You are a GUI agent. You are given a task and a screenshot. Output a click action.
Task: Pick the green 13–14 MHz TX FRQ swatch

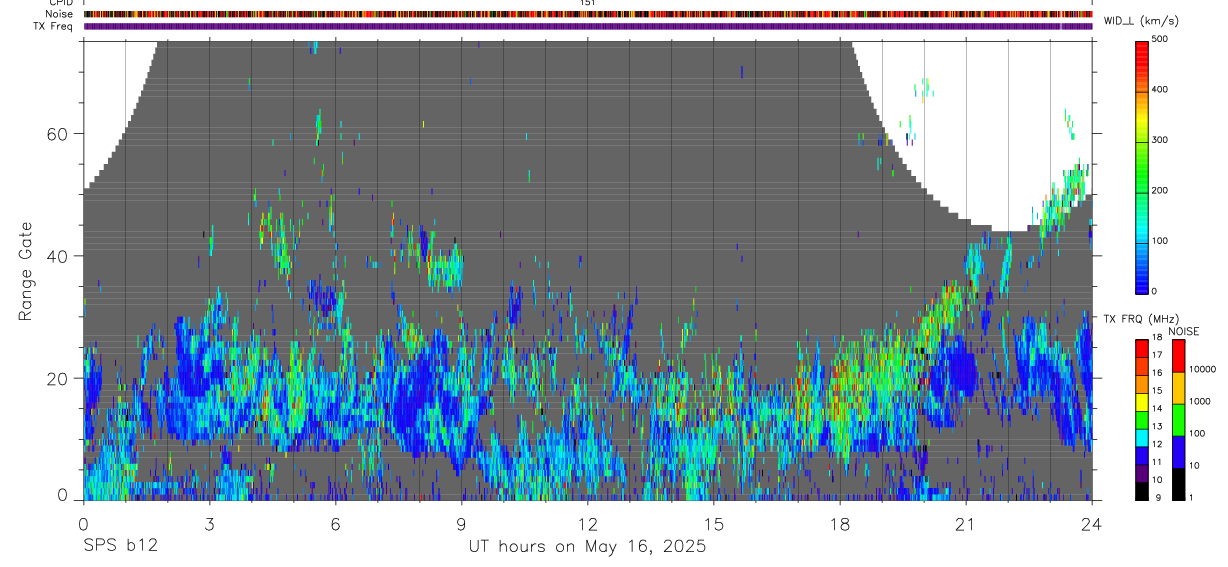tap(1142, 419)
